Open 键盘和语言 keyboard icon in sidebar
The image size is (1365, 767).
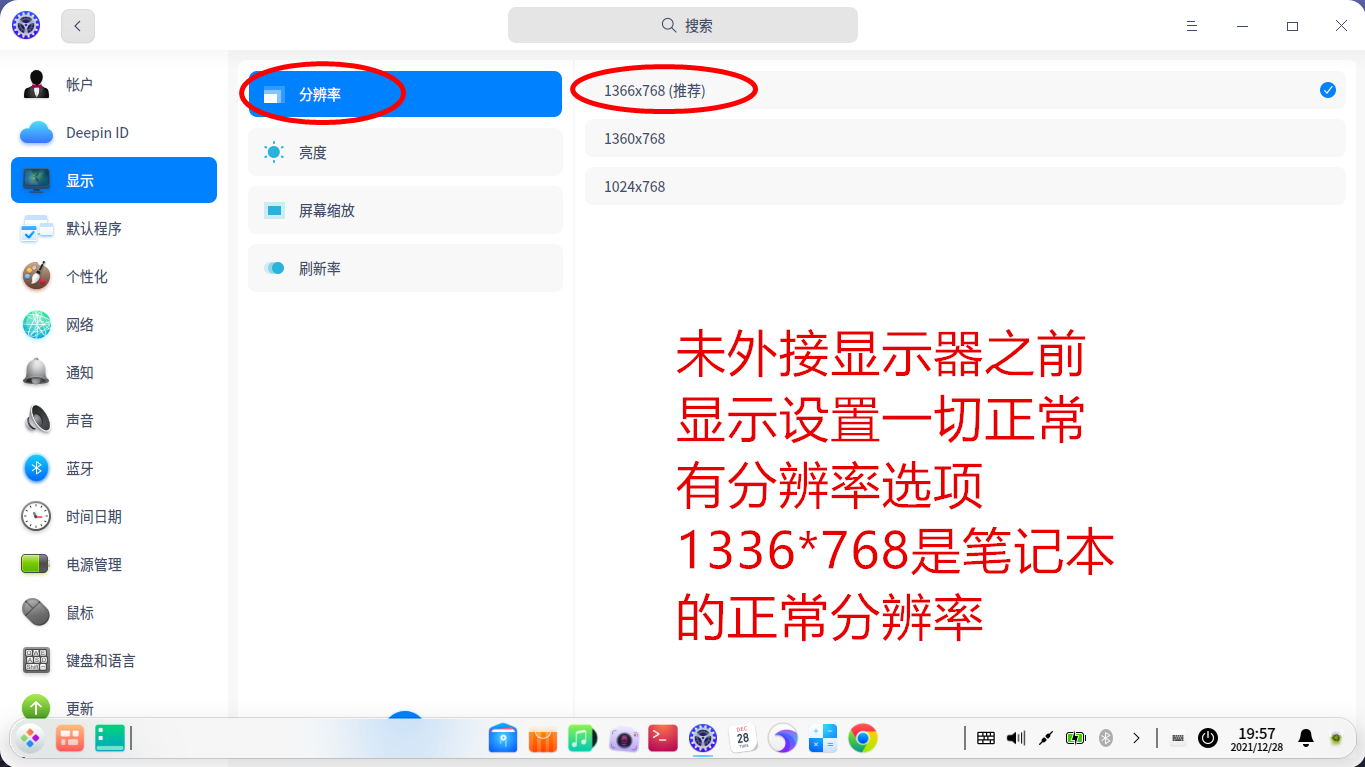click(36, 660)
